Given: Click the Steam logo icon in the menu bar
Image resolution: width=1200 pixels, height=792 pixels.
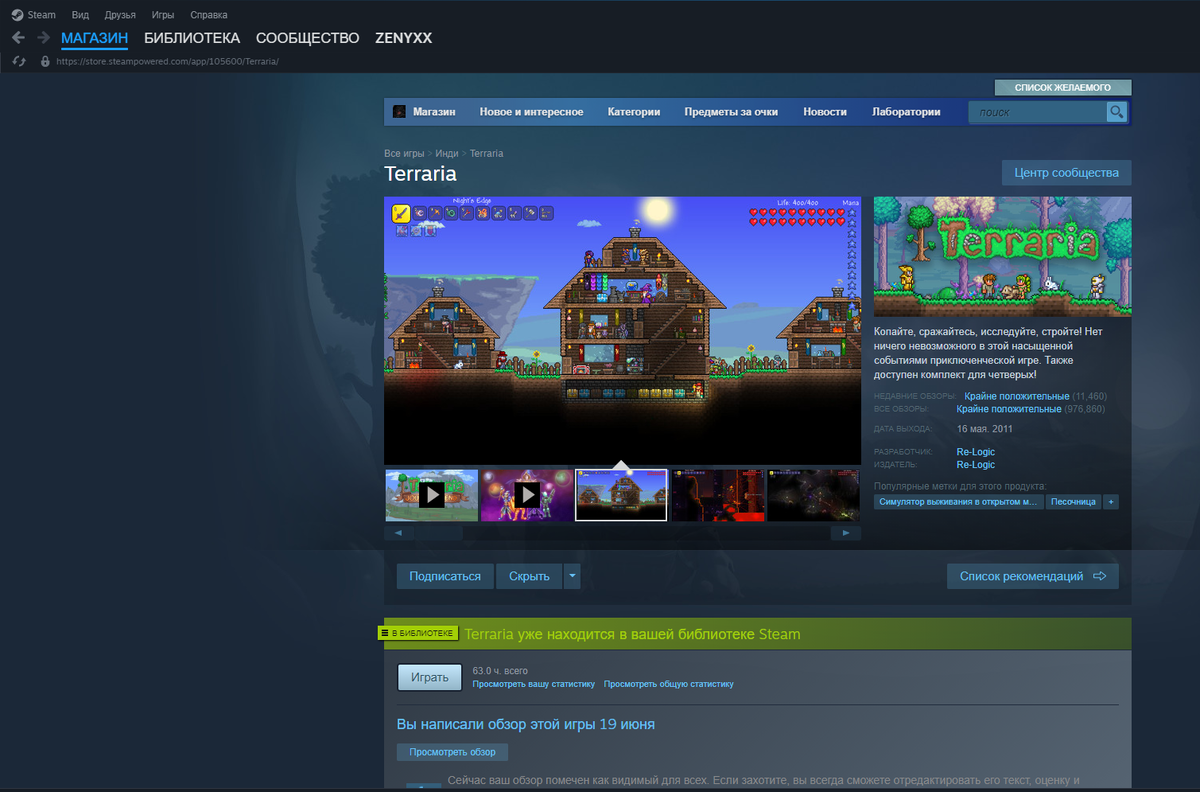Looking at the screenshot, I should [x=17, y=14].
